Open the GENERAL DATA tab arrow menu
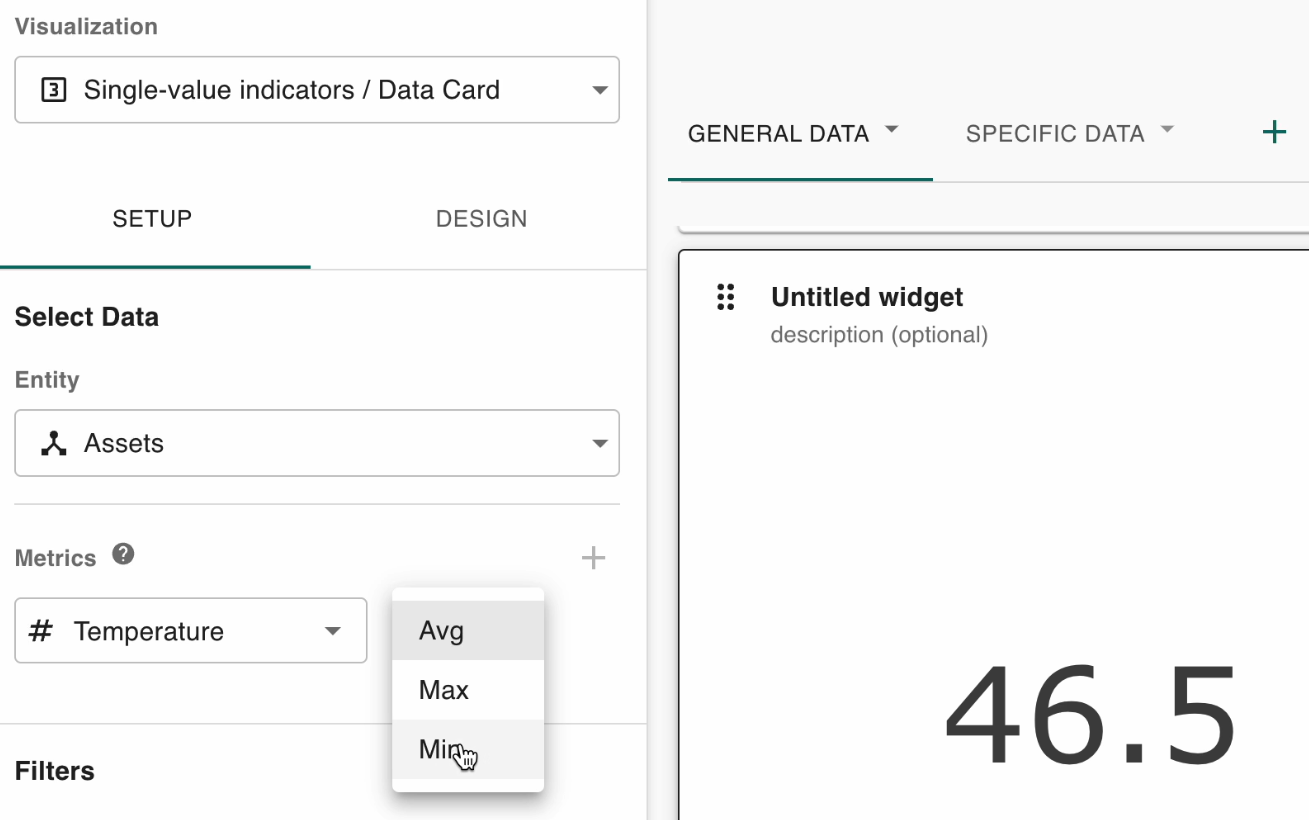 click(x=892, y=130)
